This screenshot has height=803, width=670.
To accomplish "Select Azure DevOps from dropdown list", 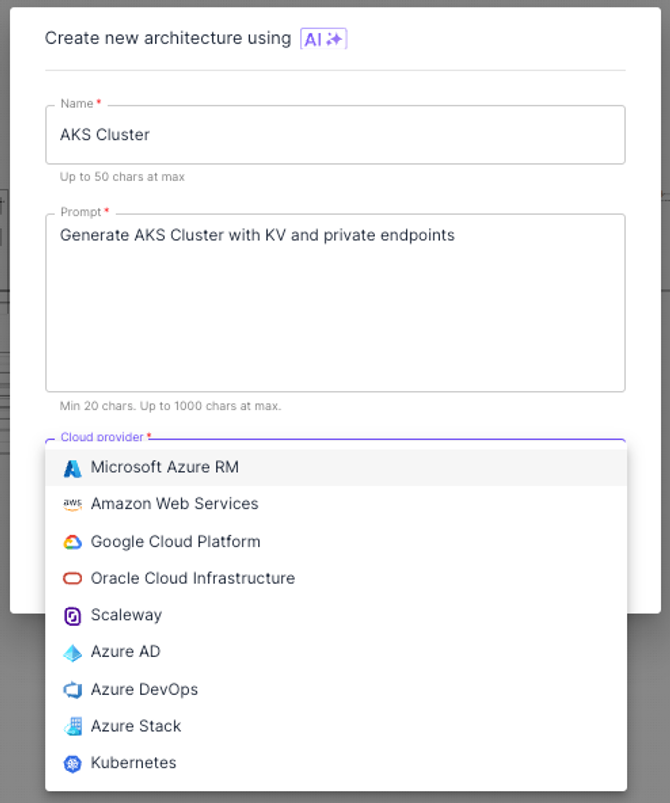I will tap(145, 689).
